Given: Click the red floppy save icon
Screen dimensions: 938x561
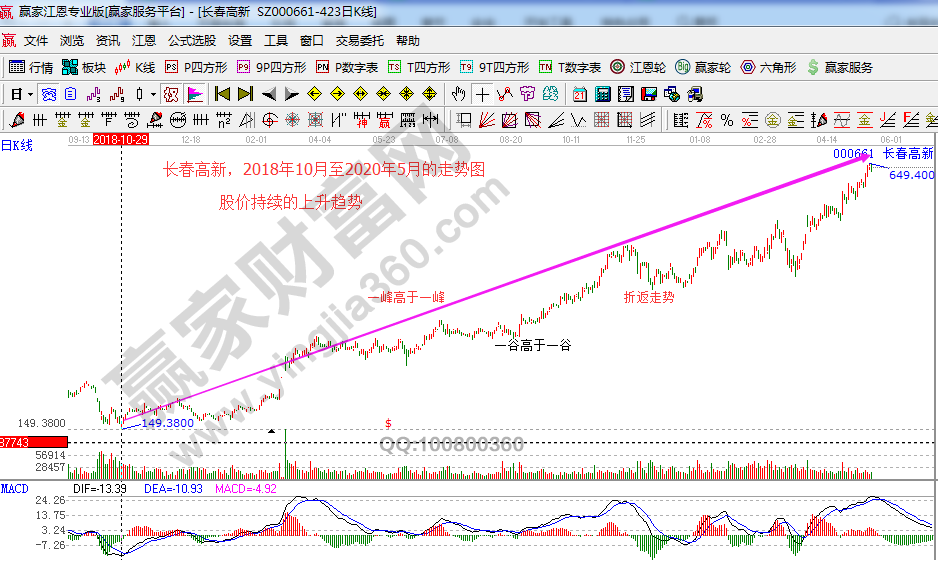Looking at the screenshot, I should tap(648, 94).
